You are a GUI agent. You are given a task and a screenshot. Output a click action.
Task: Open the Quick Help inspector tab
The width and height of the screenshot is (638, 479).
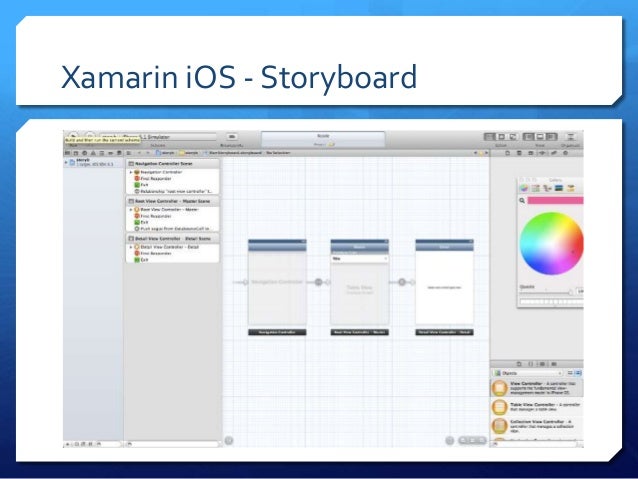[x=519, y=153]
